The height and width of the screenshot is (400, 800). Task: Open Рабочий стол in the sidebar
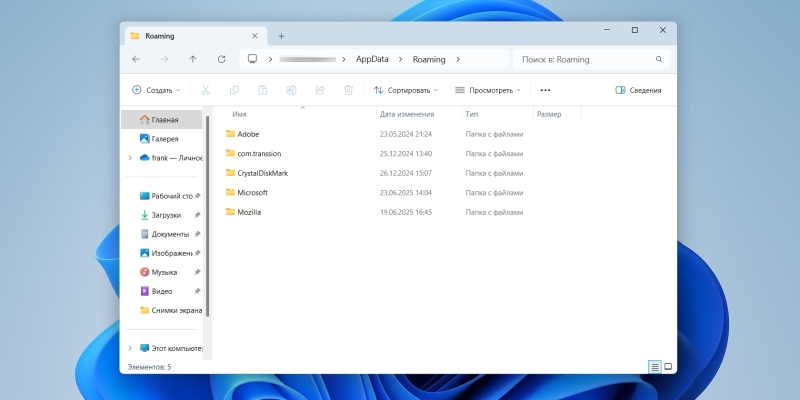[166, 196]
